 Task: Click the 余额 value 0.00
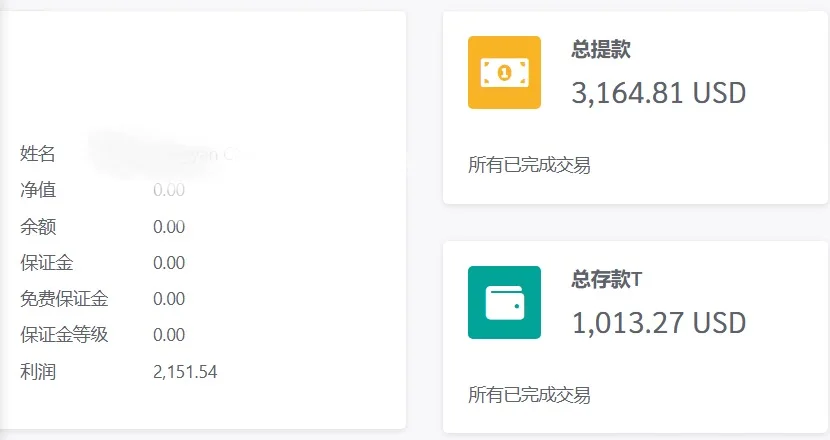click(x=169, y=227)
